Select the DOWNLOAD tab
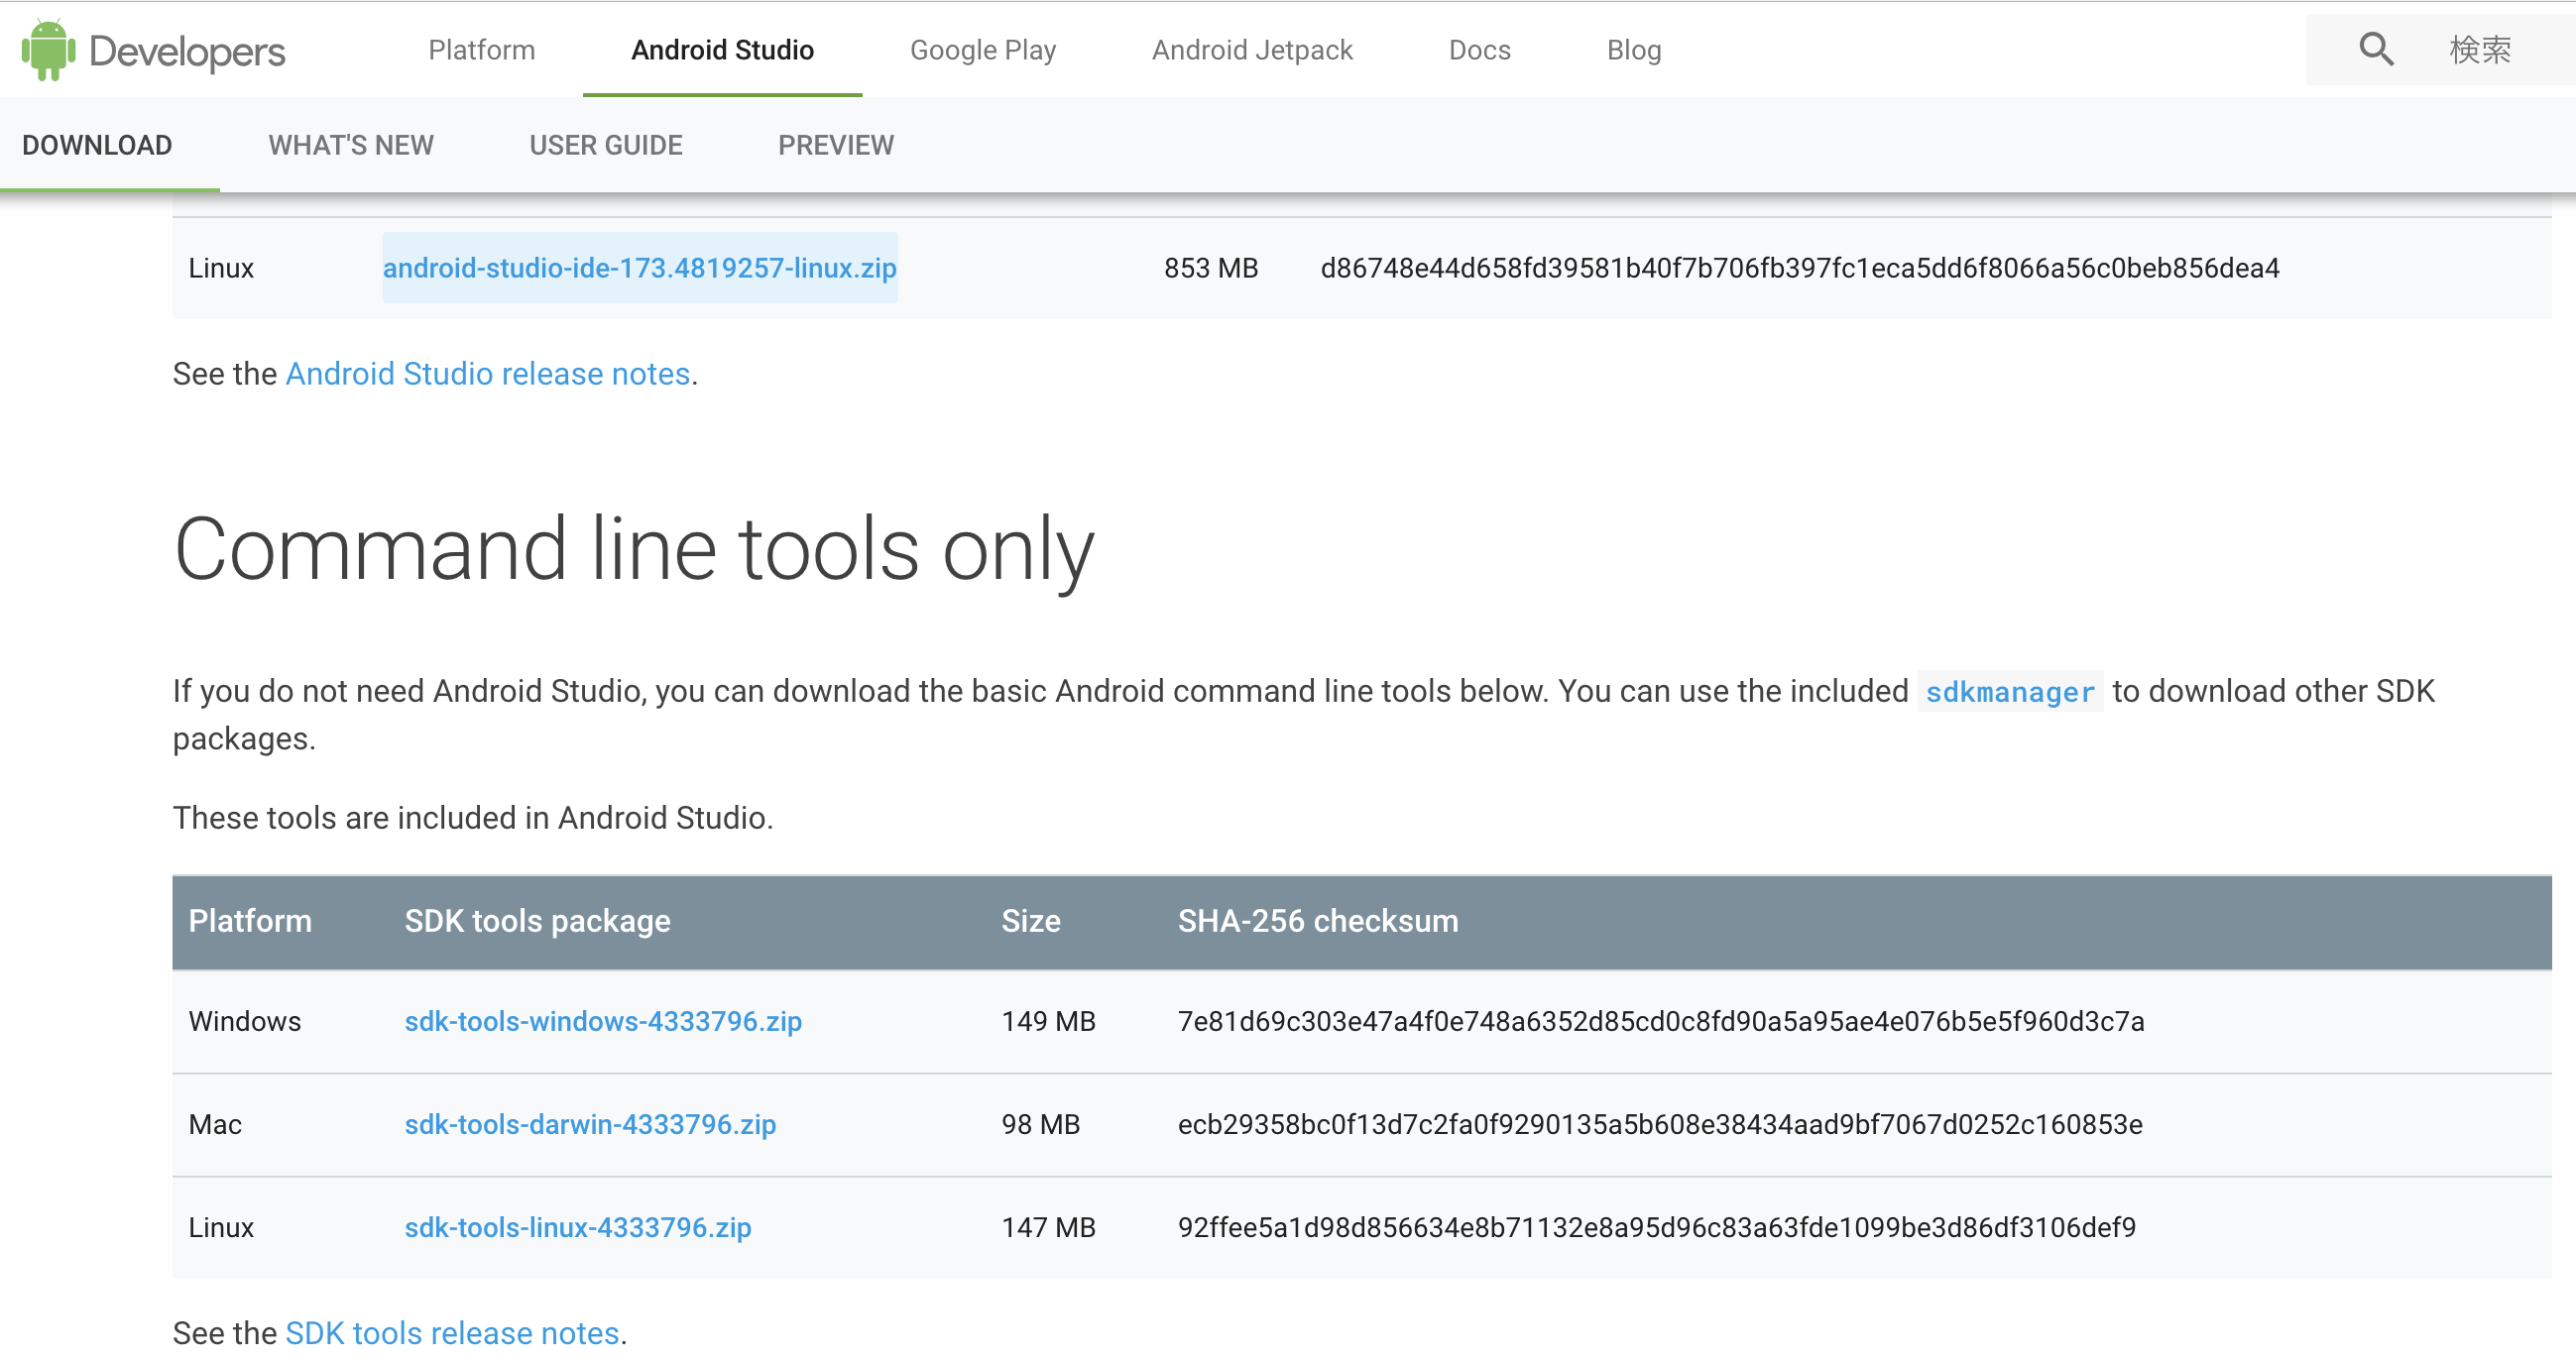The image size is (2576, 1360). click(96, 145)
